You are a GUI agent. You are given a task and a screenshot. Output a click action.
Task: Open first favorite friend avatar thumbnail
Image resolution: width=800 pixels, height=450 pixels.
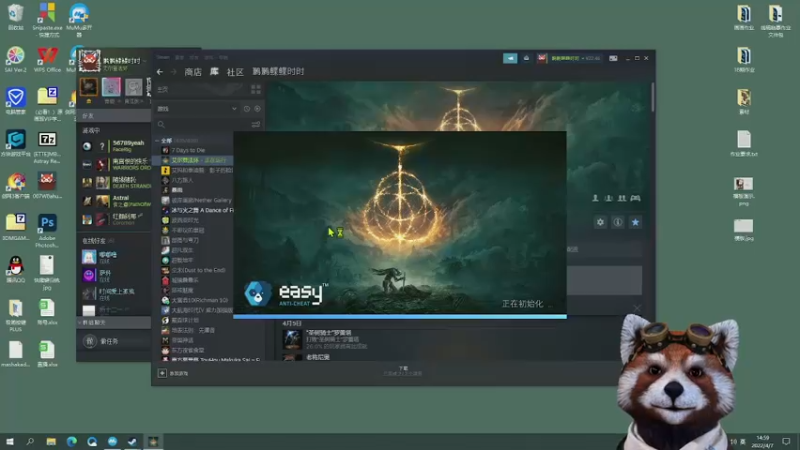coord(88,87)
